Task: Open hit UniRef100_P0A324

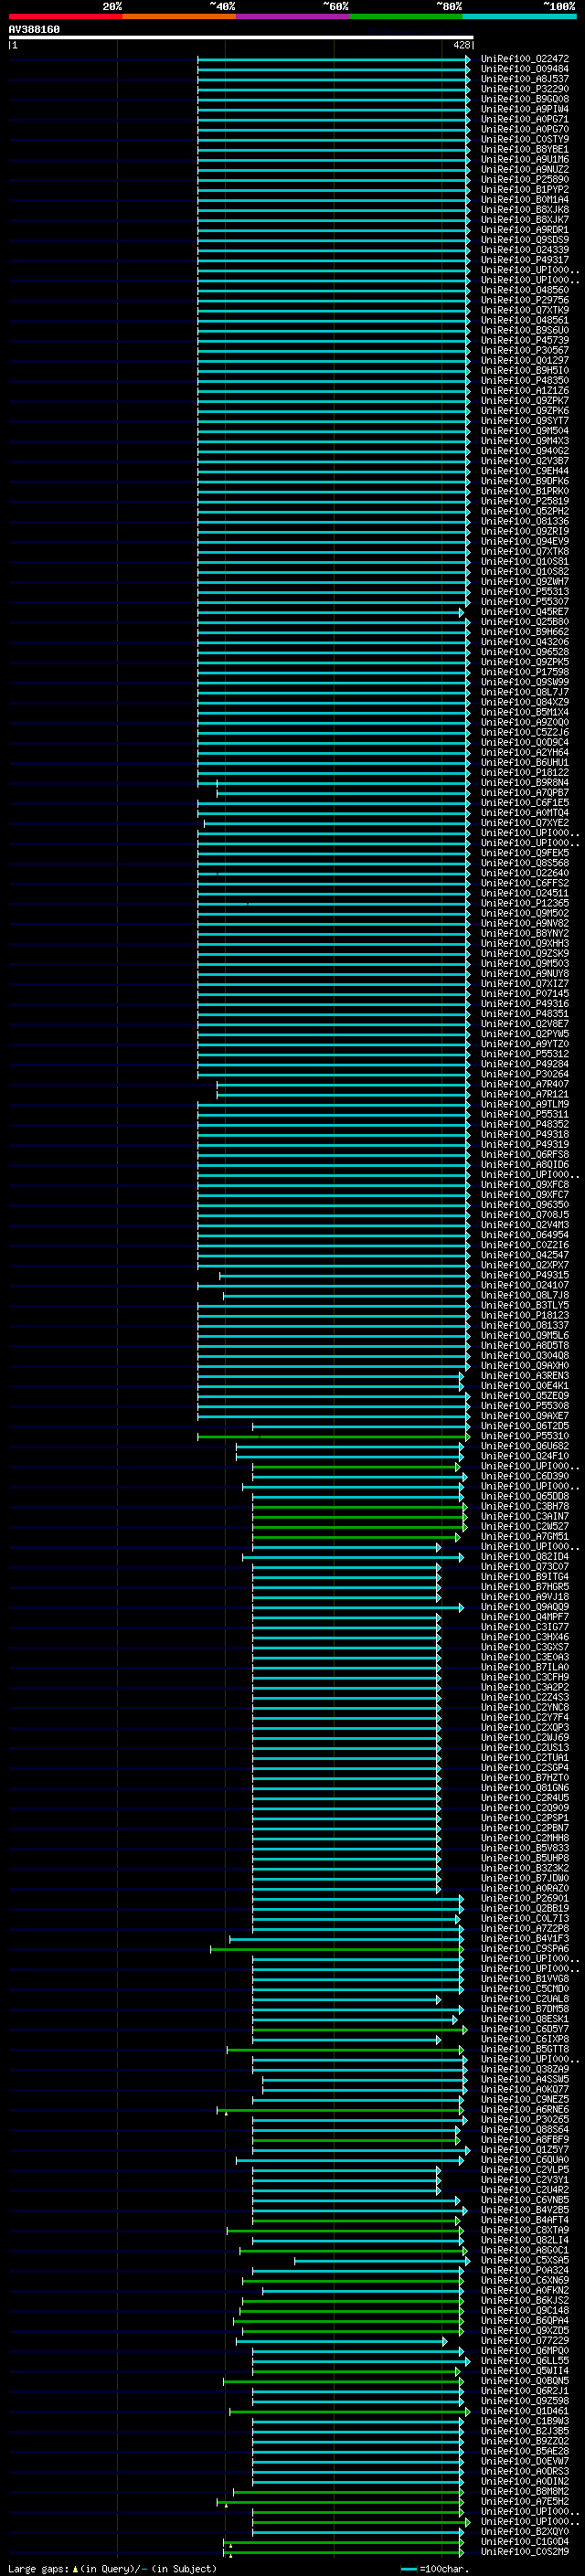Action: [x=525, y=2269]
